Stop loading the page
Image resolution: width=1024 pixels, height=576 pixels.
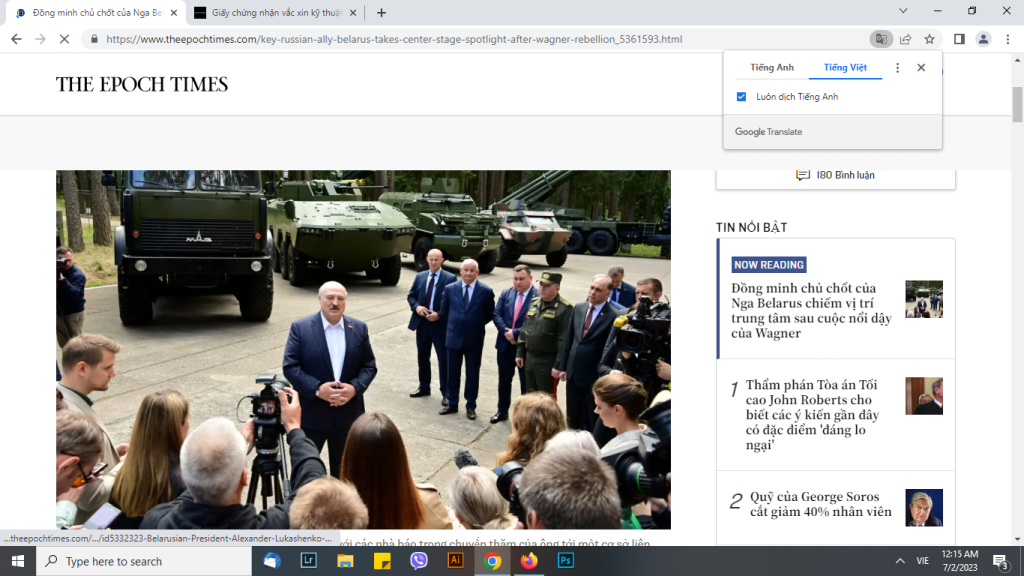click(64, 39)
